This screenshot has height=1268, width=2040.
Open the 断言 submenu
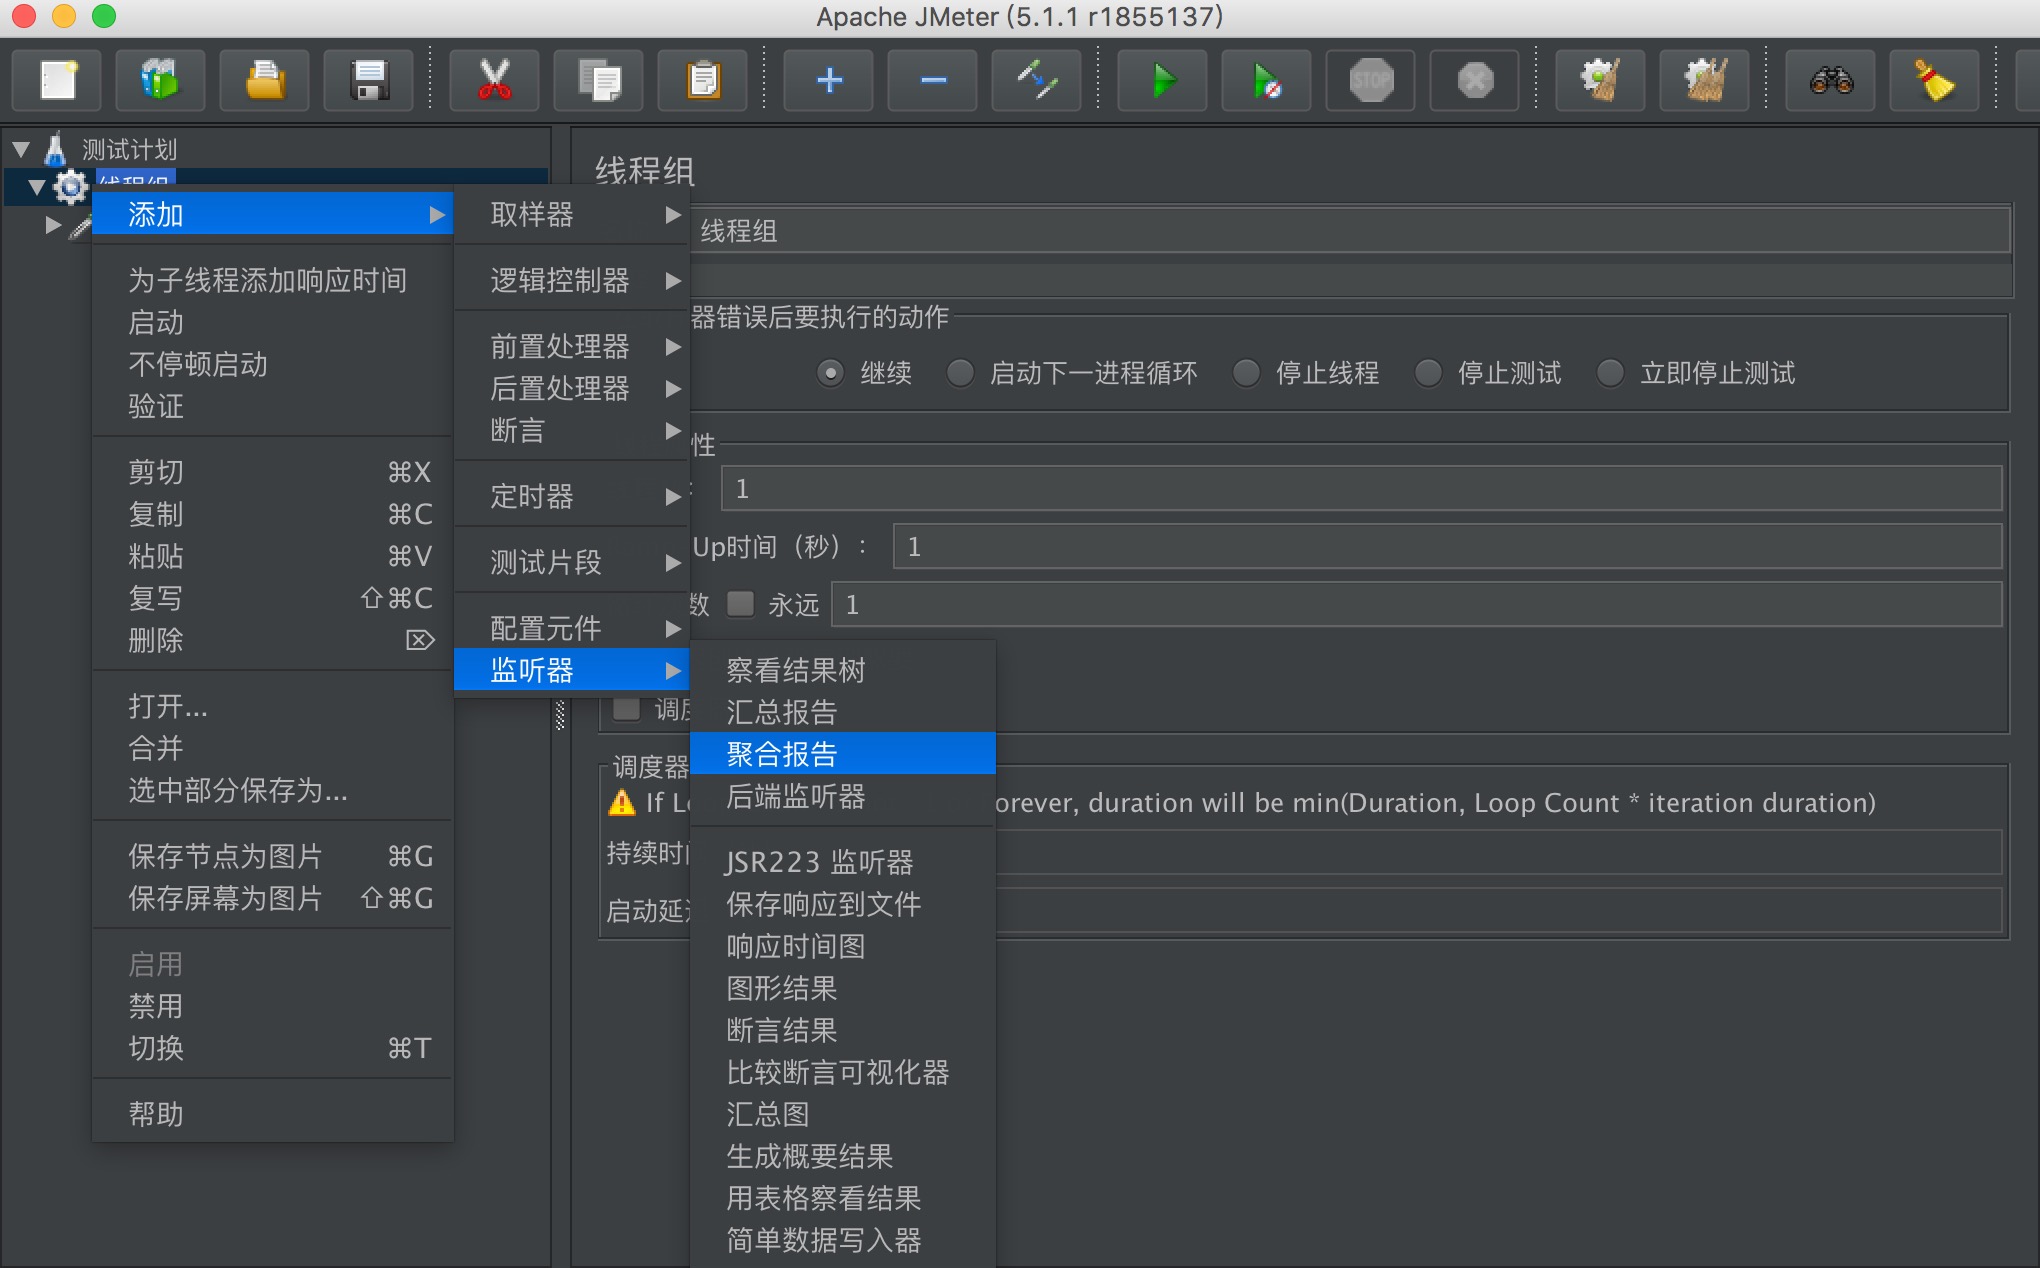point(572,431)
